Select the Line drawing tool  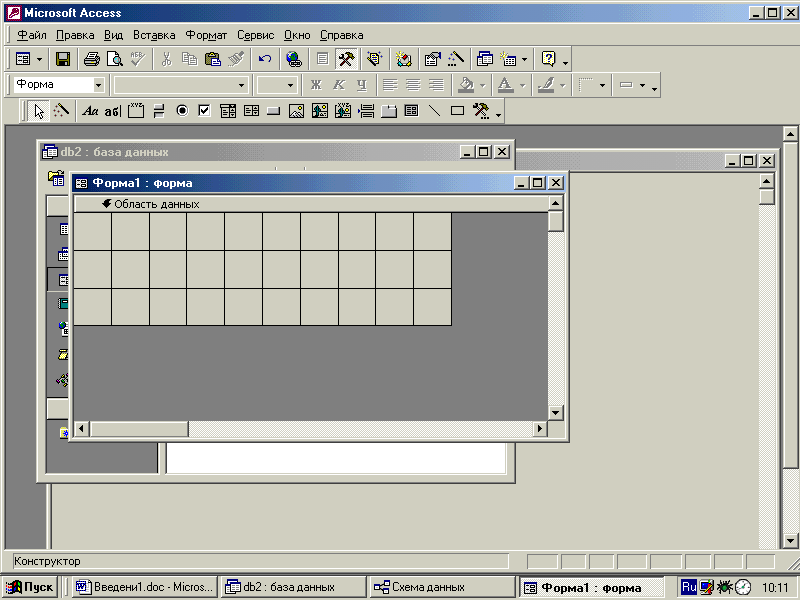[435, 111]
